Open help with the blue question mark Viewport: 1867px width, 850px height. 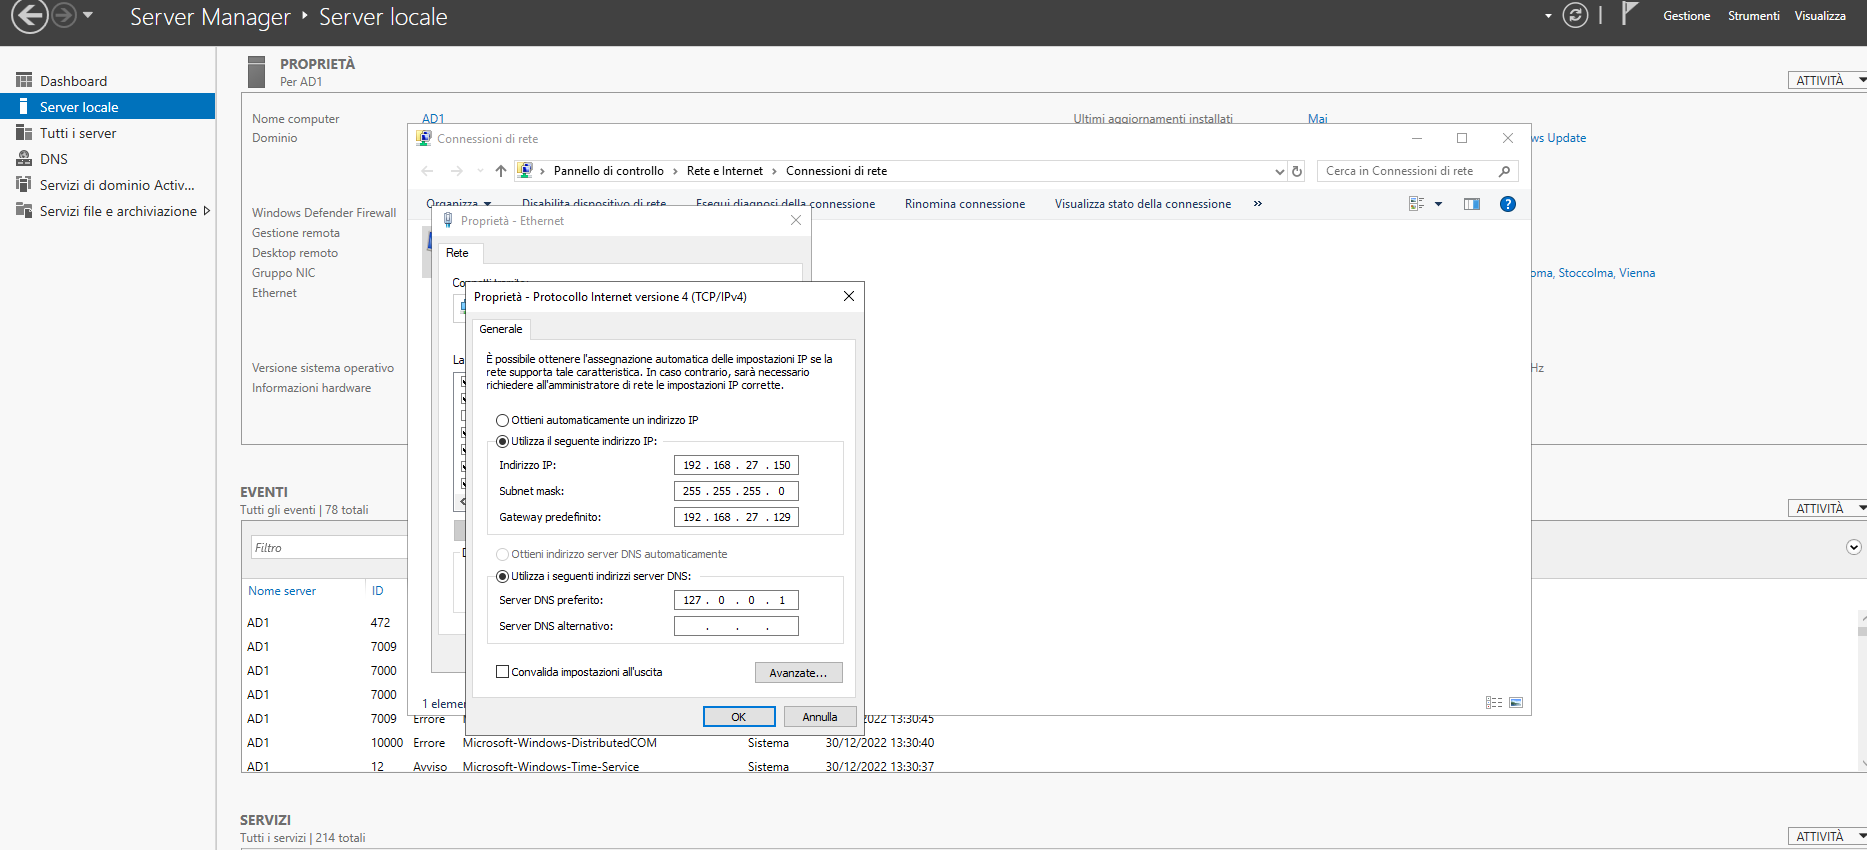point(1508,204)
